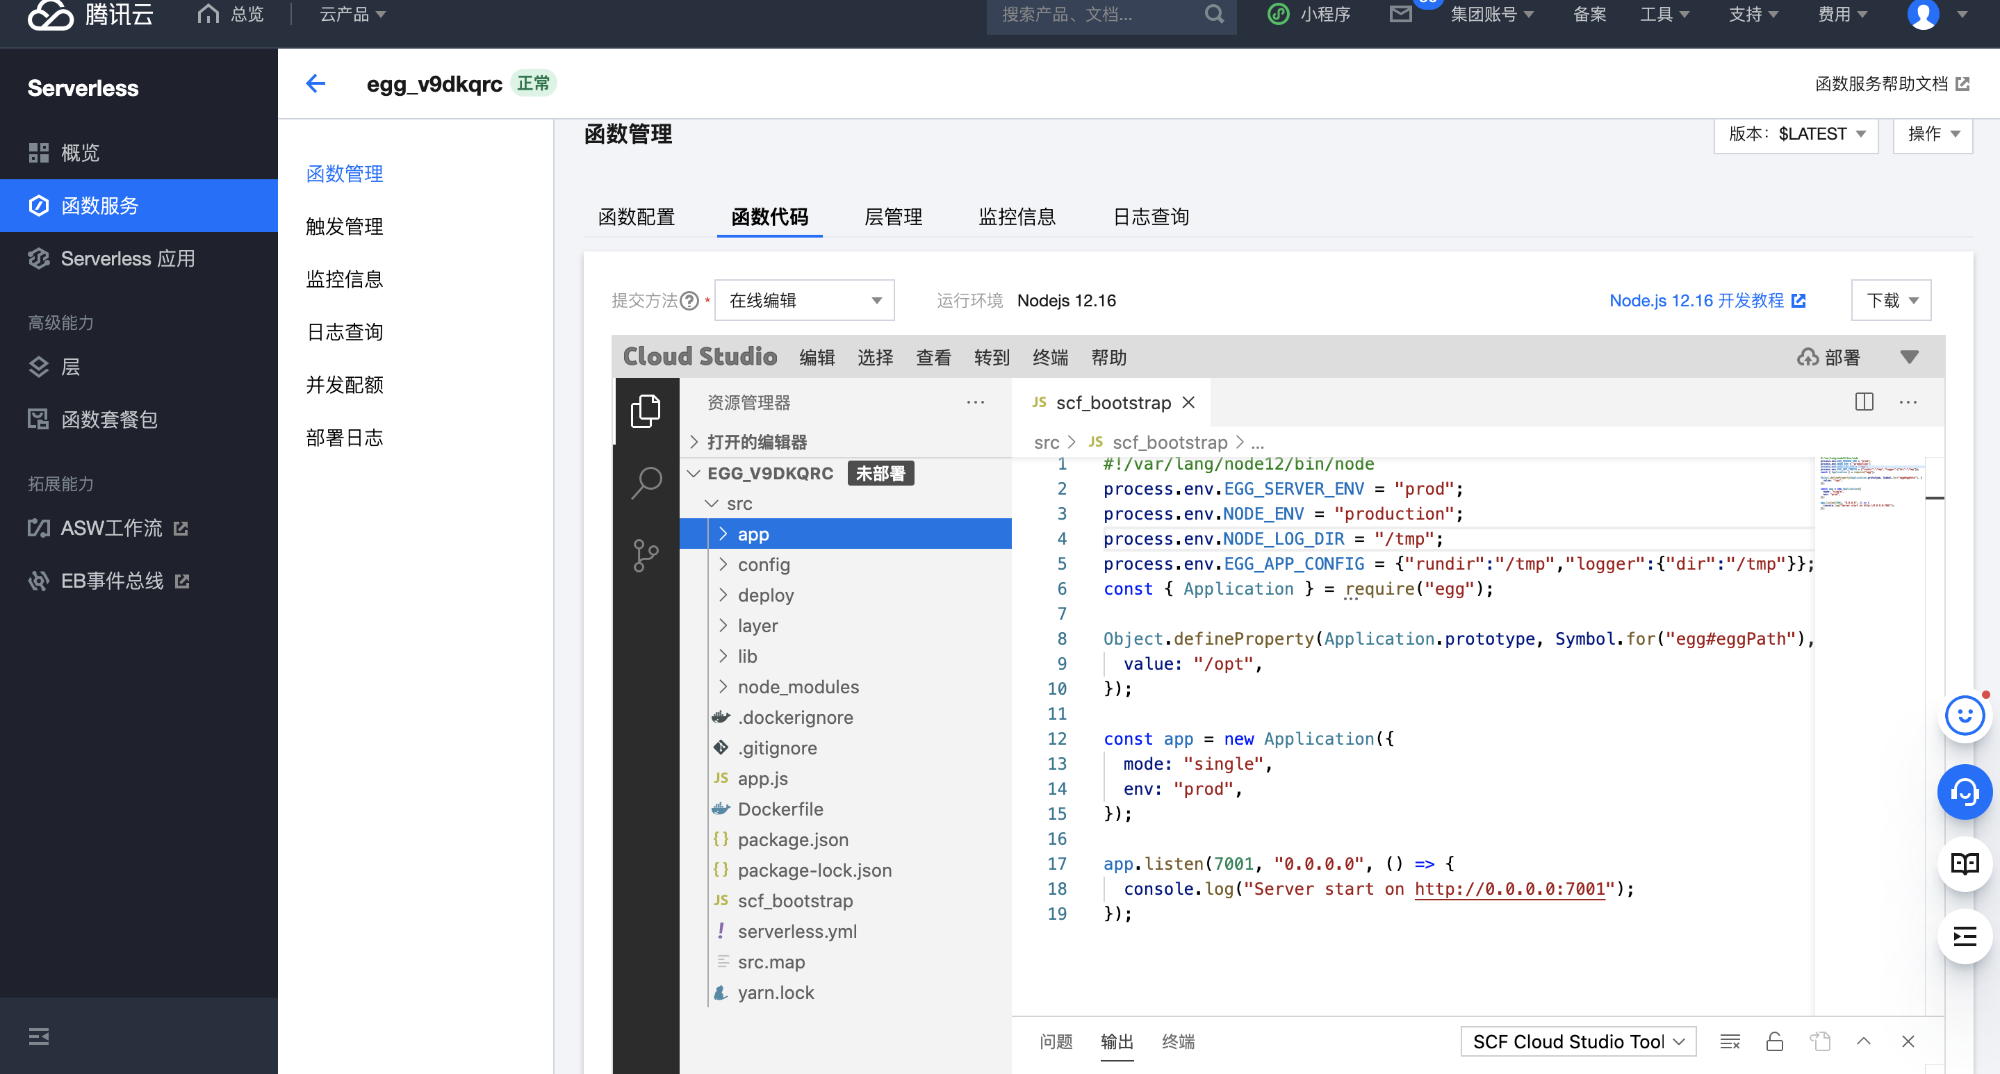2000x1074 pixels.
Task: Click the mail messages icon in top bar
Action: click(1401, 14)
